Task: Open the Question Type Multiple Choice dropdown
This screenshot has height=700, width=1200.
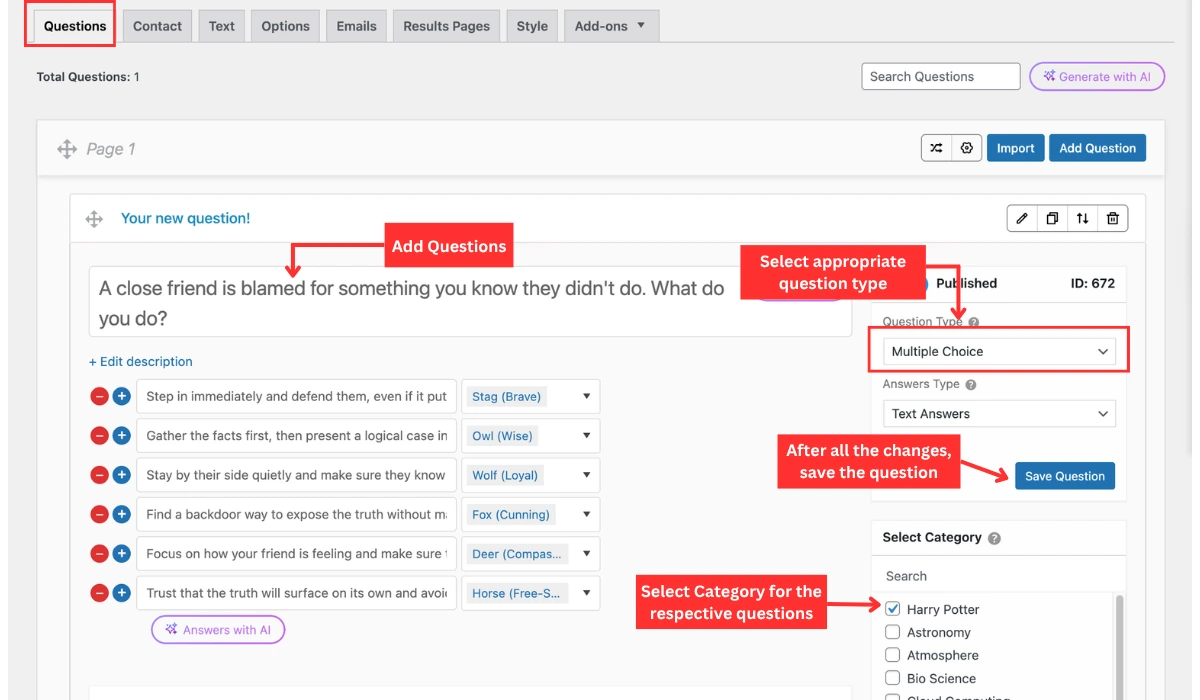Action: [999, 352]
